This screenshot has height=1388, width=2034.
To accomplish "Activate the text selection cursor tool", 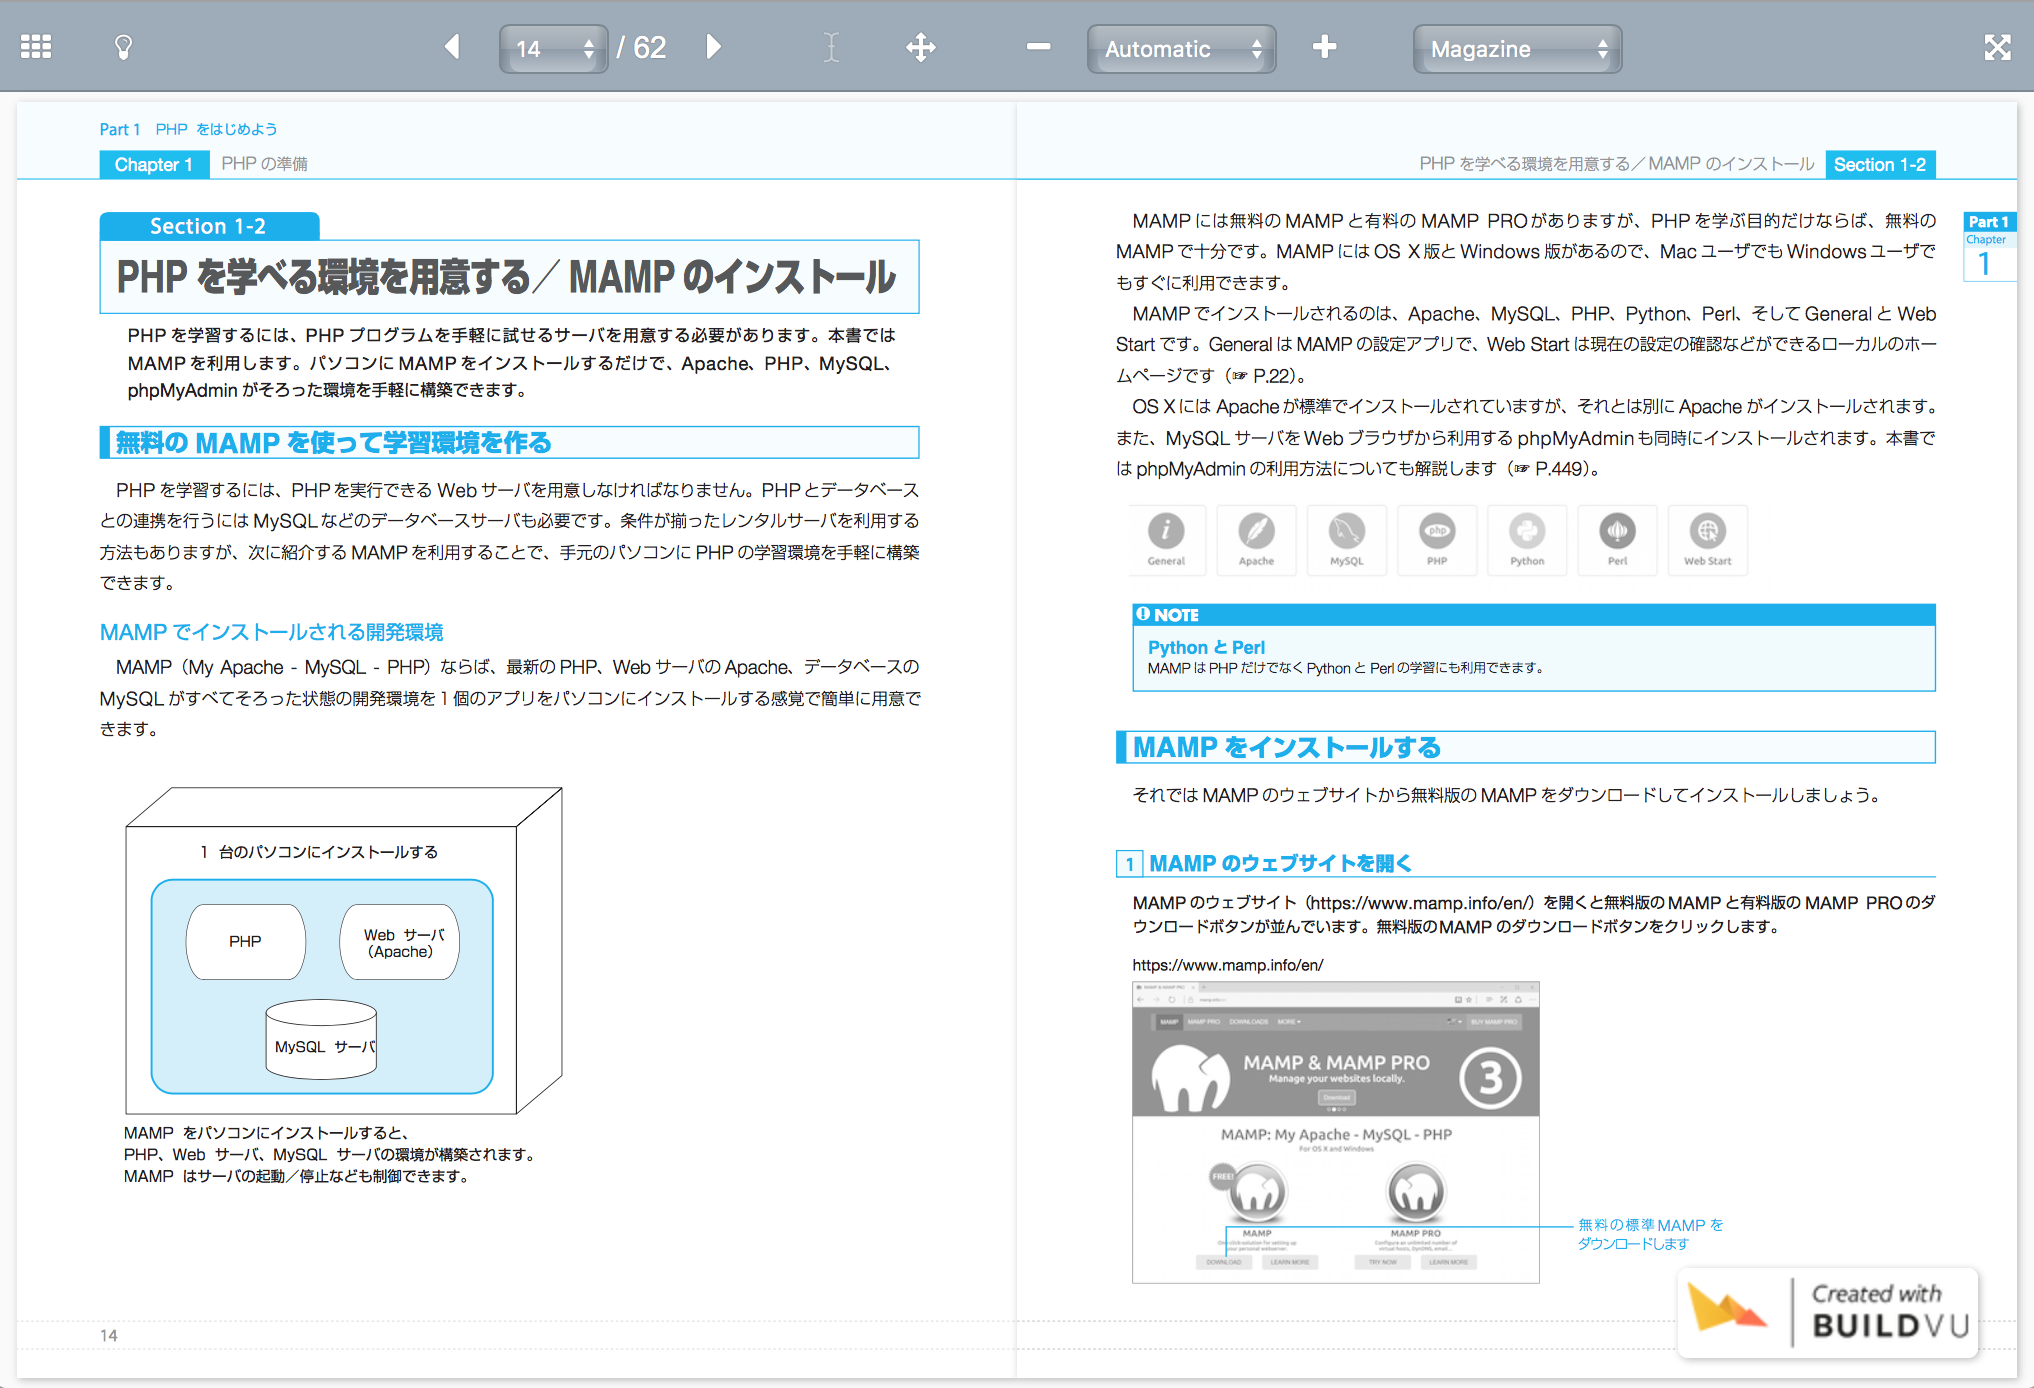I will coord(831,47).
